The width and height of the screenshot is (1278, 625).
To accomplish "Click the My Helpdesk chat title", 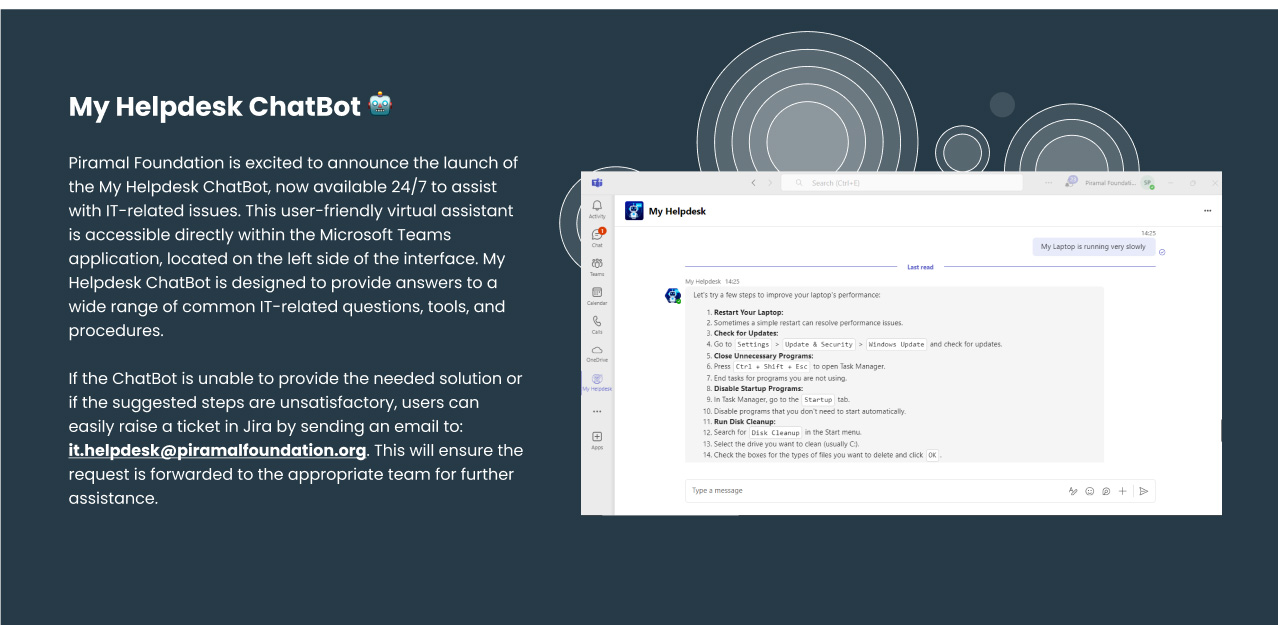I will [677, 211].
